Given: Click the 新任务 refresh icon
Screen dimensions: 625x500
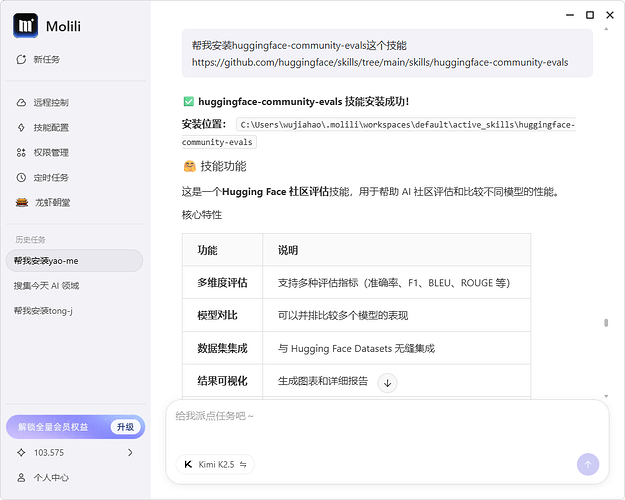Looking at the screenshot, I should point(21,59).
